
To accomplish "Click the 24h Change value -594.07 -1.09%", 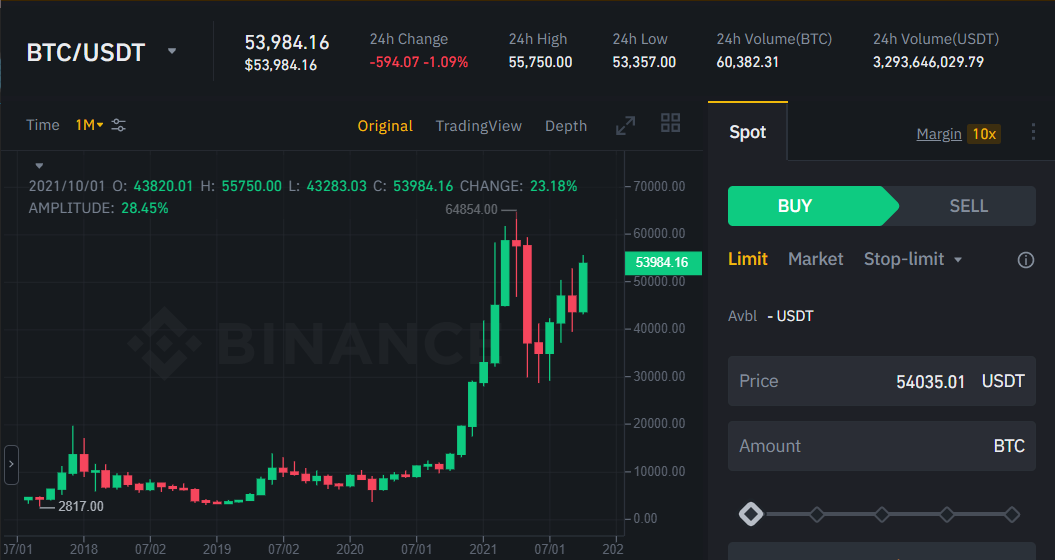I will click(x=419, y=63).
